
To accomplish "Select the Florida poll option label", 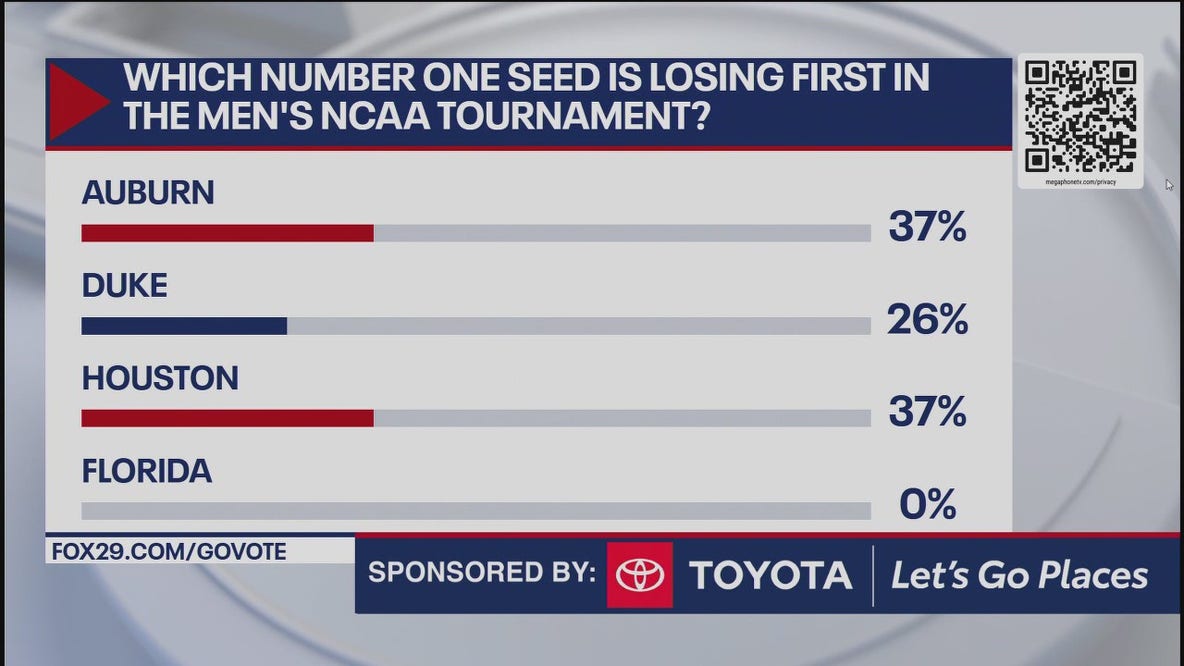I will click(x=147, y=471).
